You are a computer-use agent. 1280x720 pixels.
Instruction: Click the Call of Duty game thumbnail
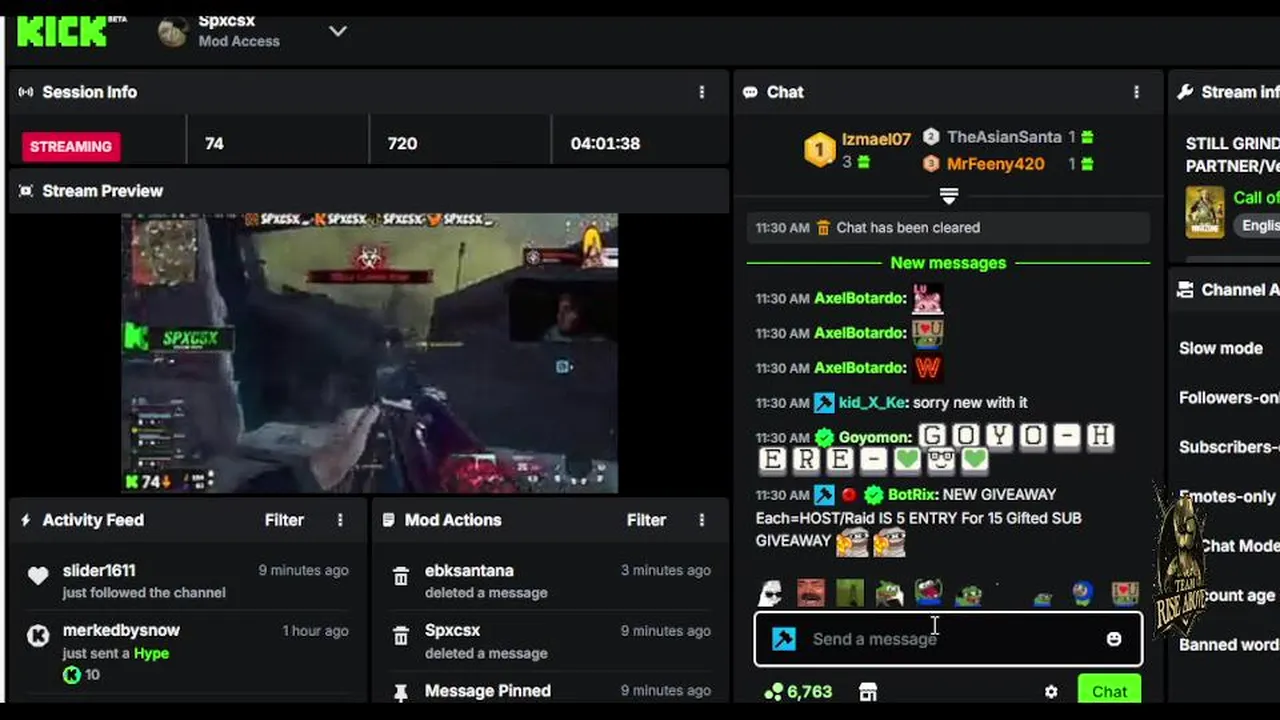pyautogui.click(x=1205, y=211)
